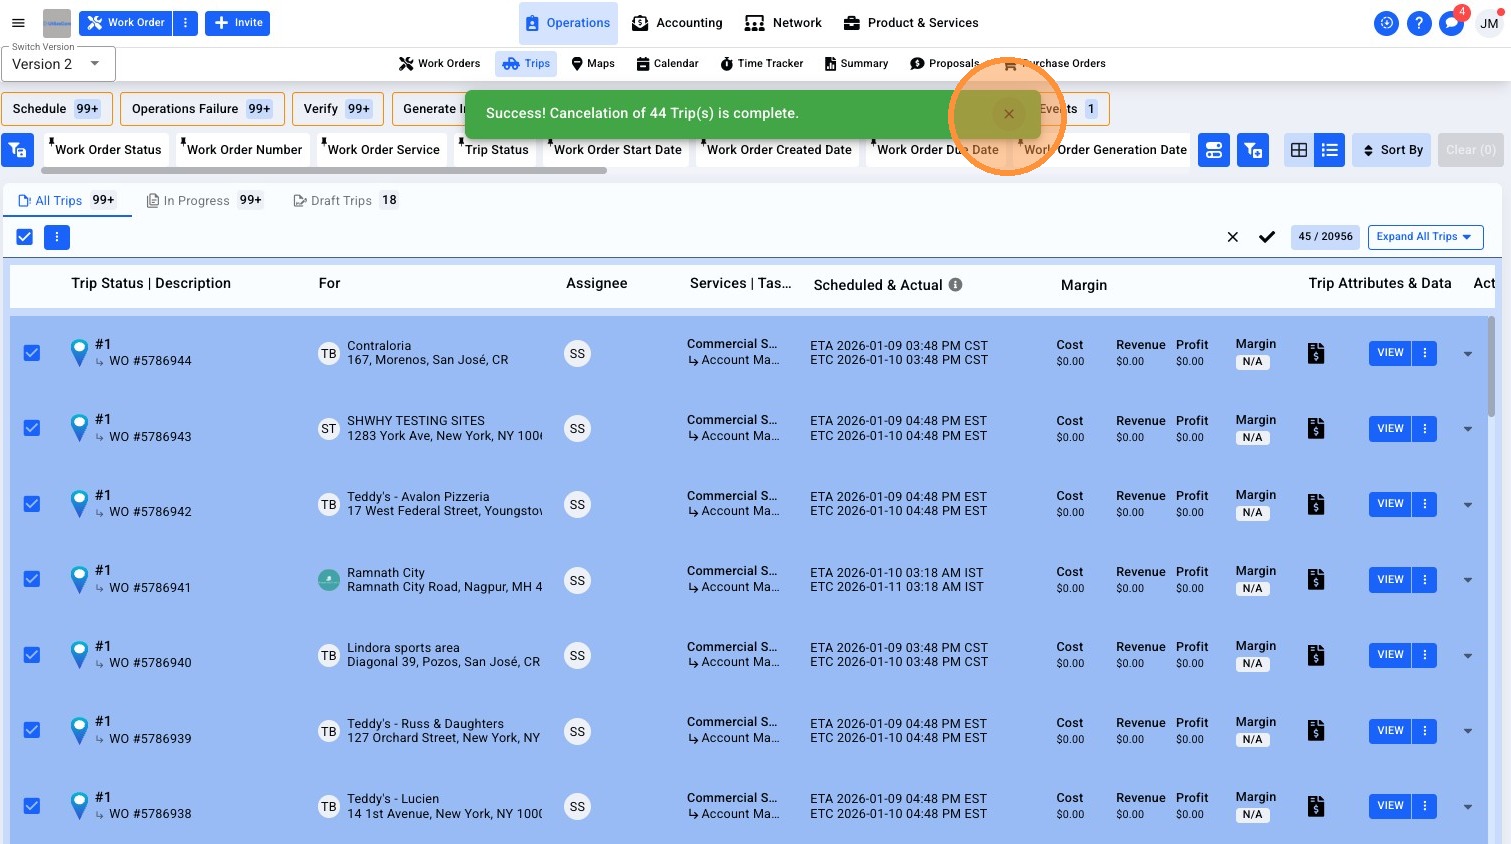Expand the trip row for WO #5786939
1511x844 pixels.
1468,731
